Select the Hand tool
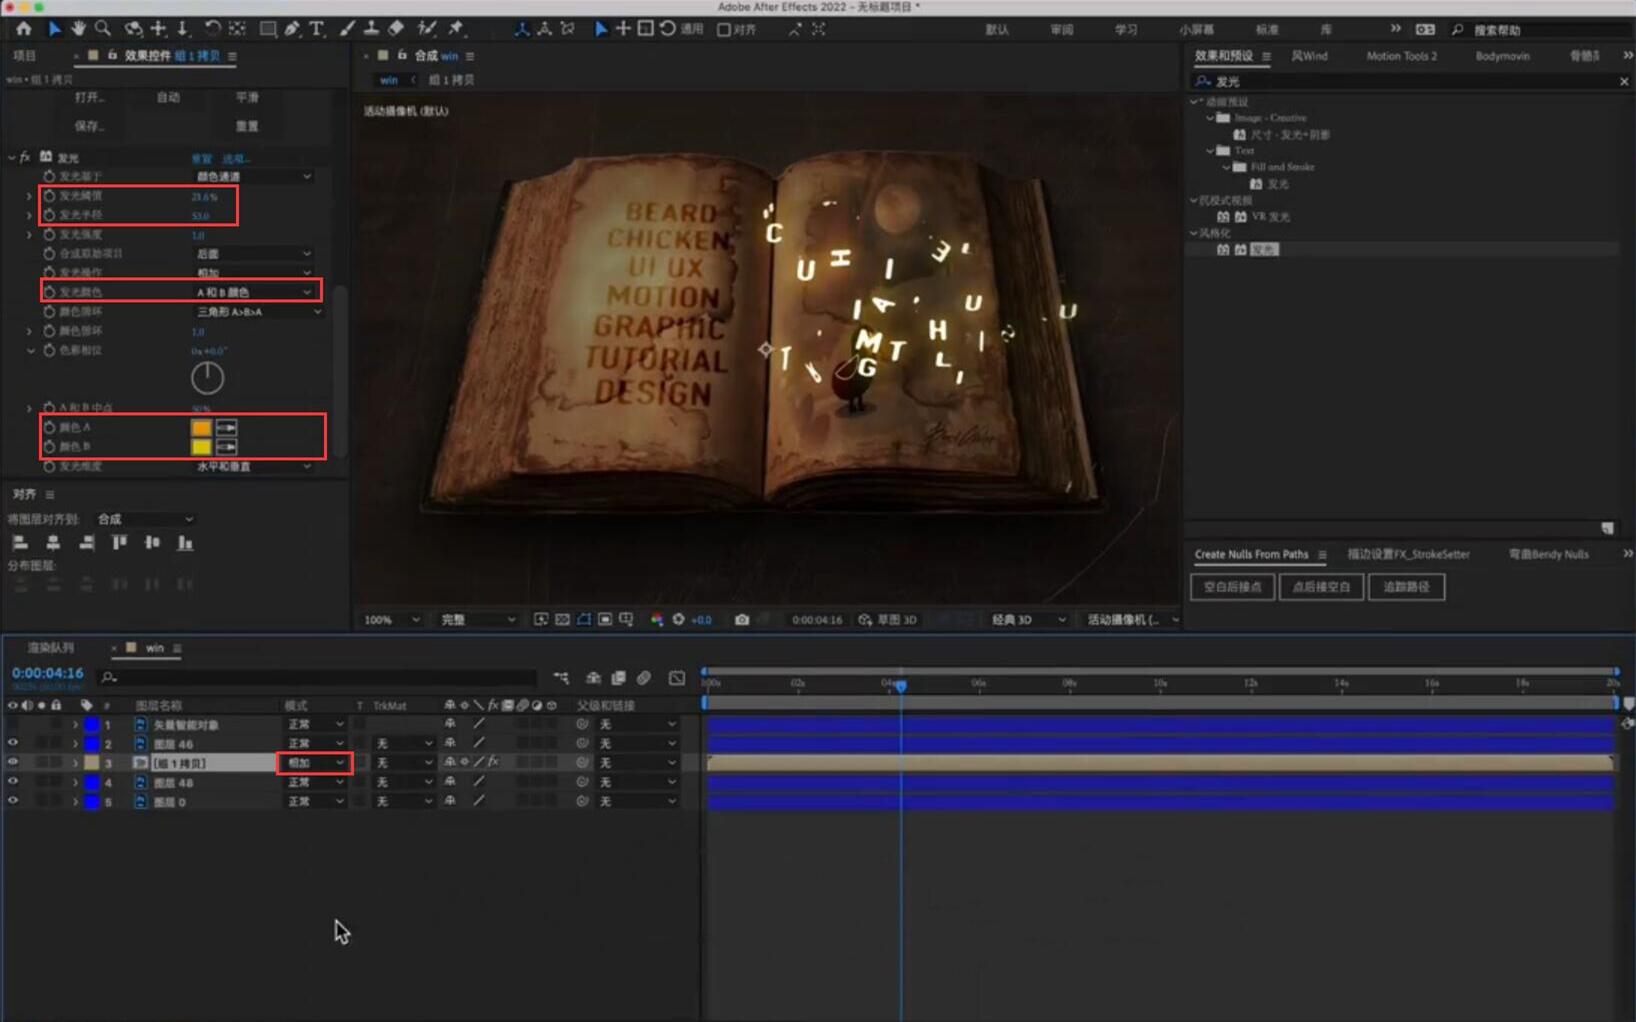The height and width of the screenshot is (1022, 1636). click(78, 29)
